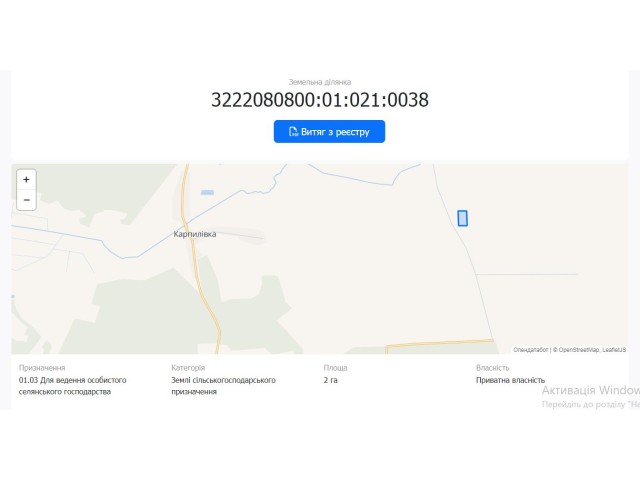
Task: Click the Землі сільськогосподарського призначення category text
Action: (223, 386)
